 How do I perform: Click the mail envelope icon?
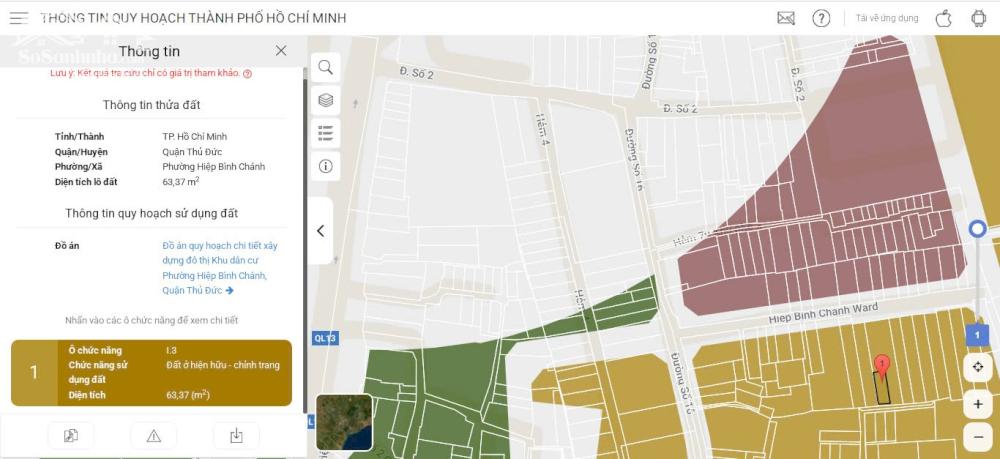786,18
